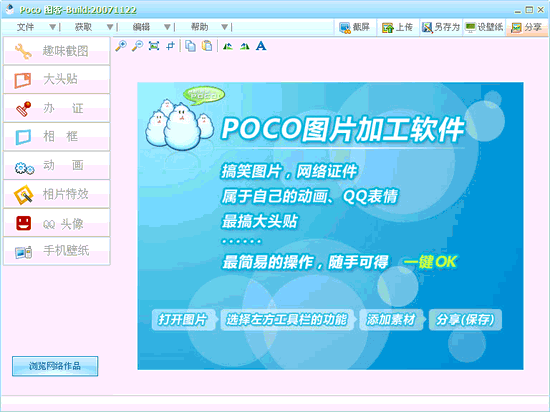
Task: Click the 上传 upload toolbar button
Action: click(397, 27)
